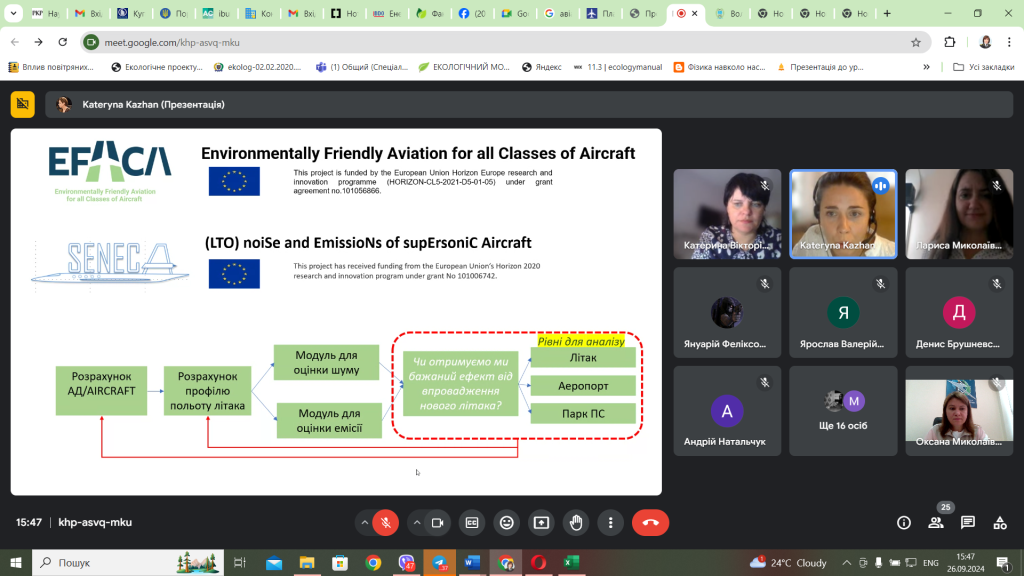Open the emoji reactions panel
Screen dimensions: 1024x576
(507, 522)
